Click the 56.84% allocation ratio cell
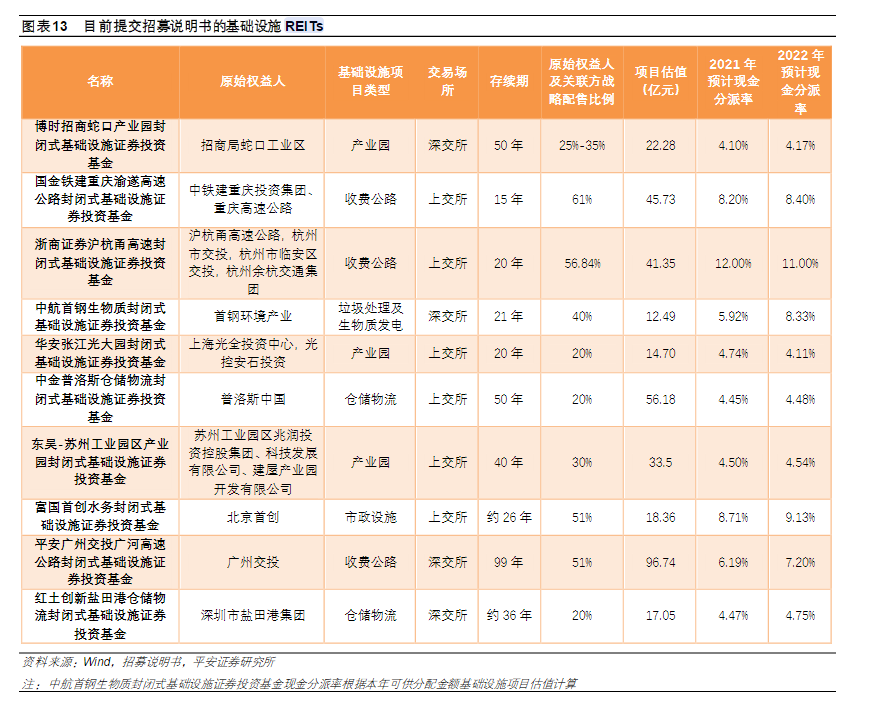The height and width of the screenshot is (707, 874). tap(582, 263)
